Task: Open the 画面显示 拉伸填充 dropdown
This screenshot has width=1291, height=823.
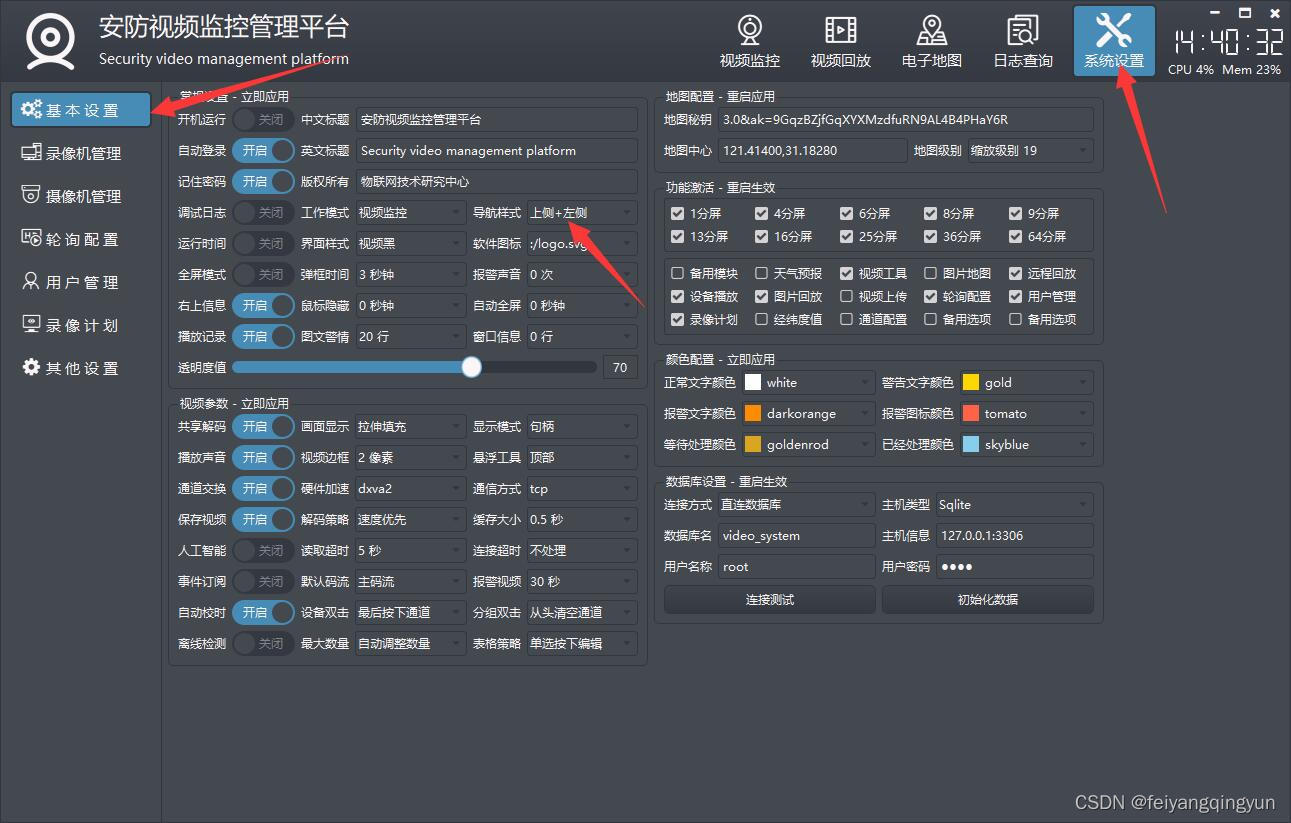Action: [410, 426]
